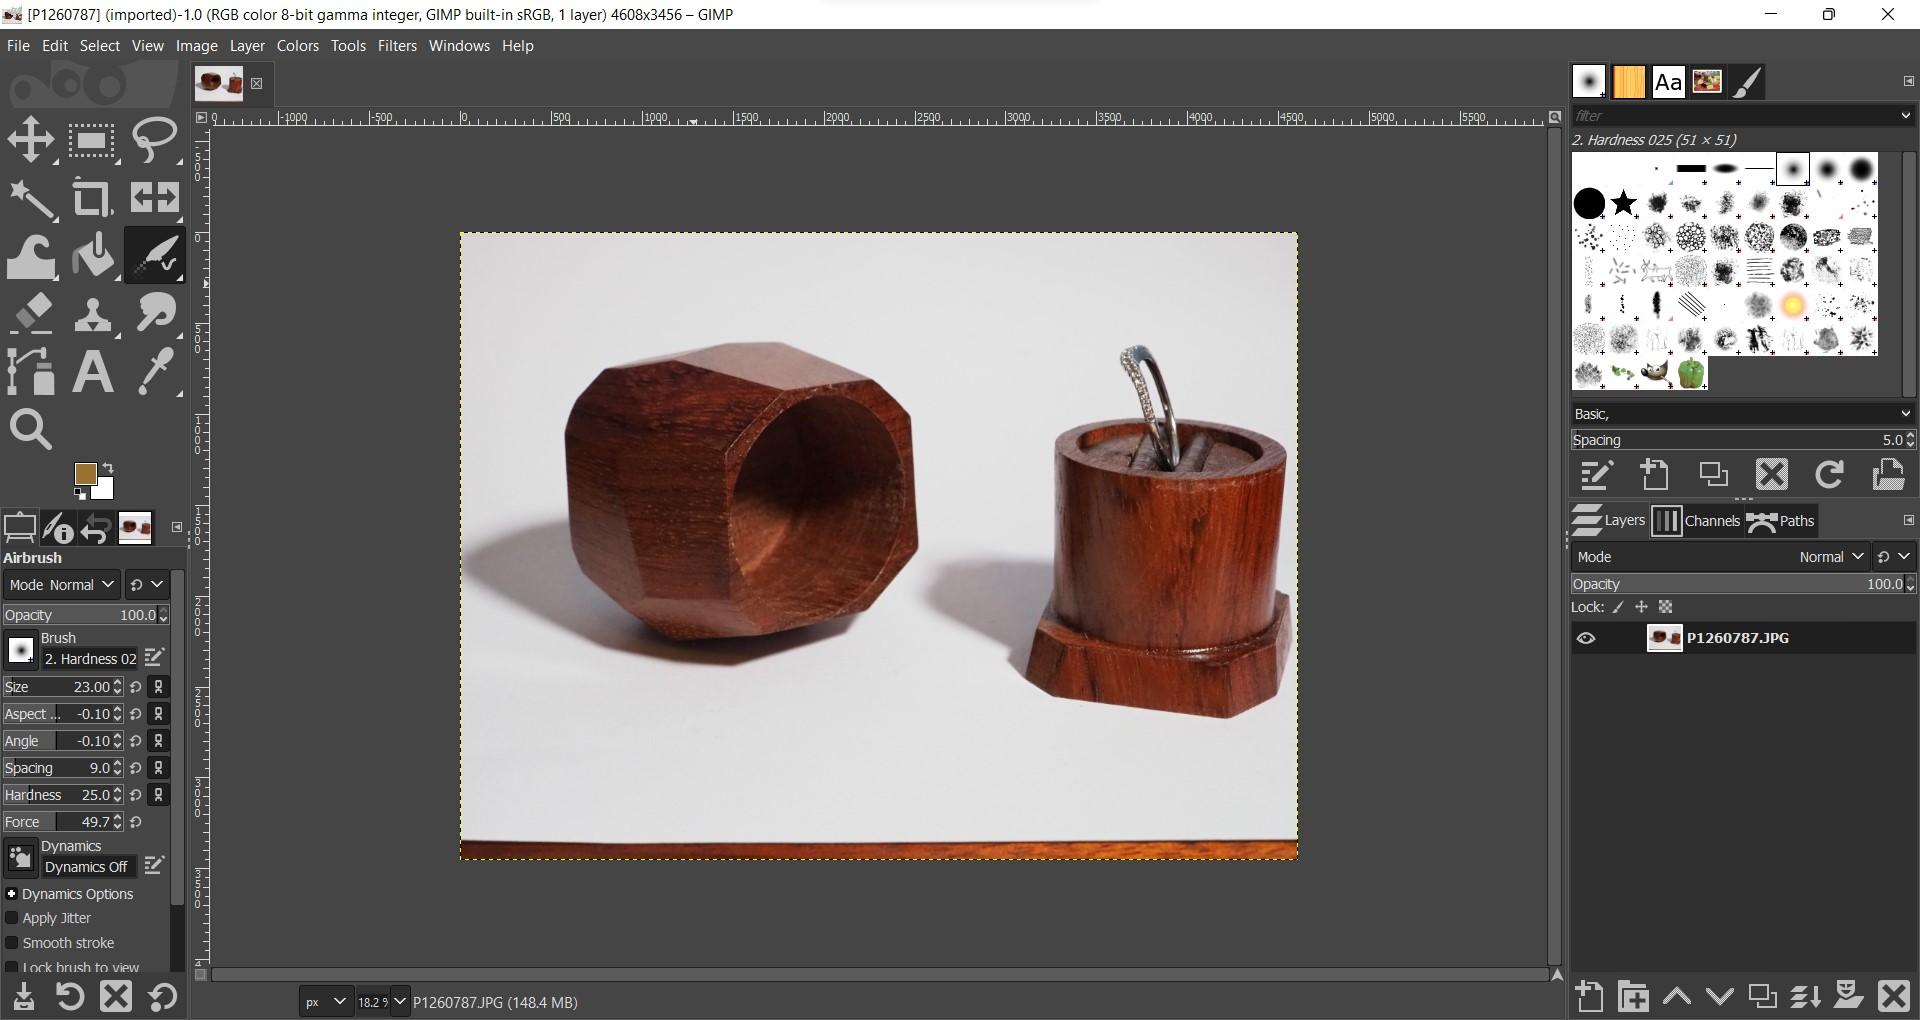Screen dimensions: 1920x1020
Task: Click the Dynamics Off button
Action: 88,866
